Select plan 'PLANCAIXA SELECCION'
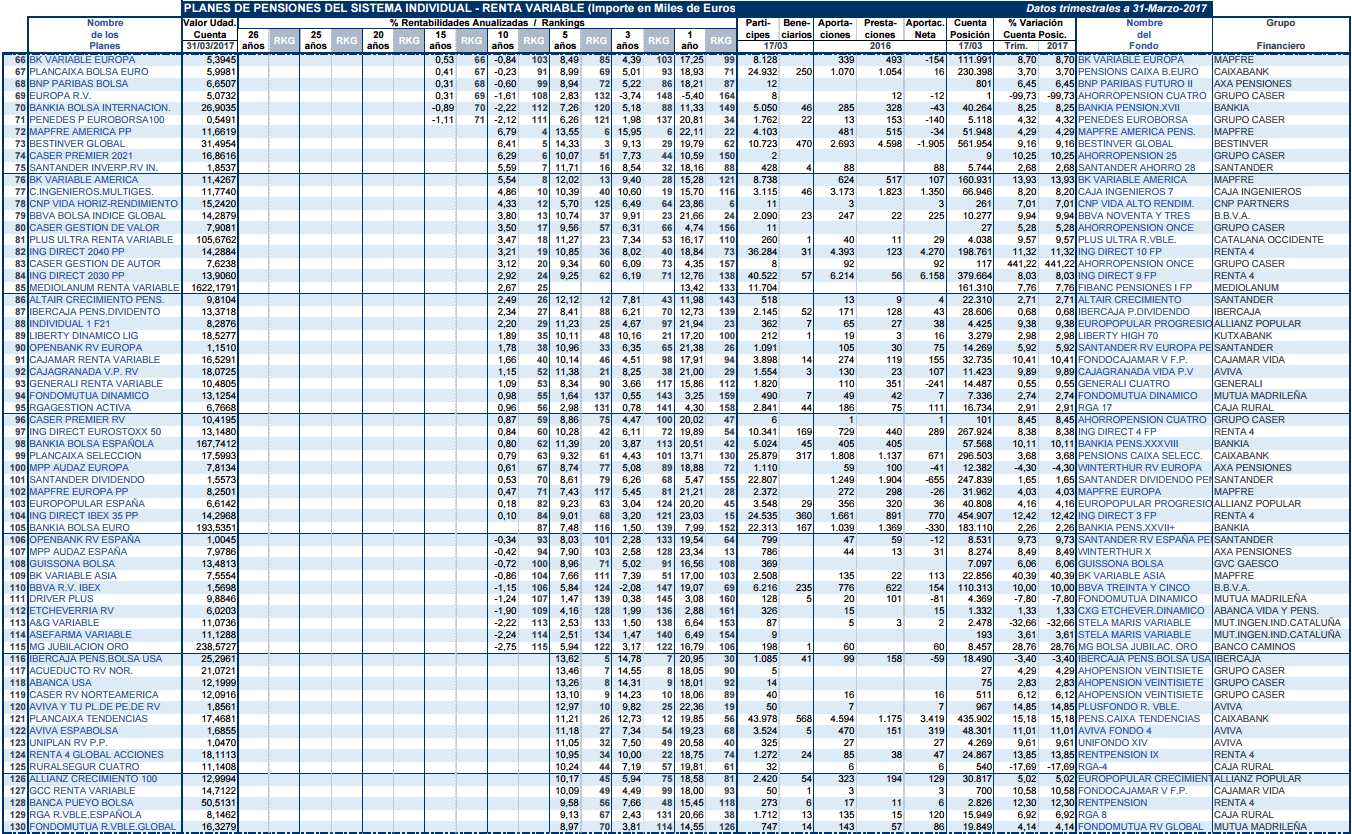Viewport: 1352px width, 834px height. point(85,456)
